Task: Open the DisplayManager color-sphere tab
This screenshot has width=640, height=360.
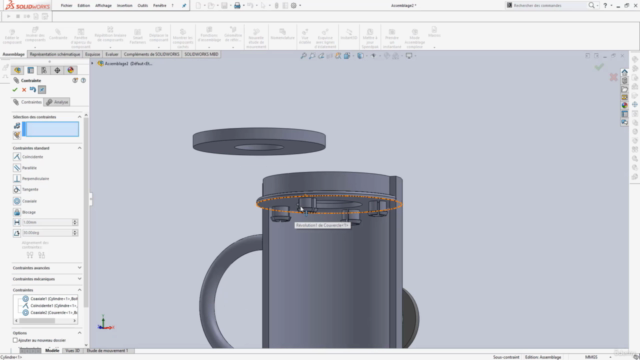Action: pyautogui.click(x=70, y=70)
